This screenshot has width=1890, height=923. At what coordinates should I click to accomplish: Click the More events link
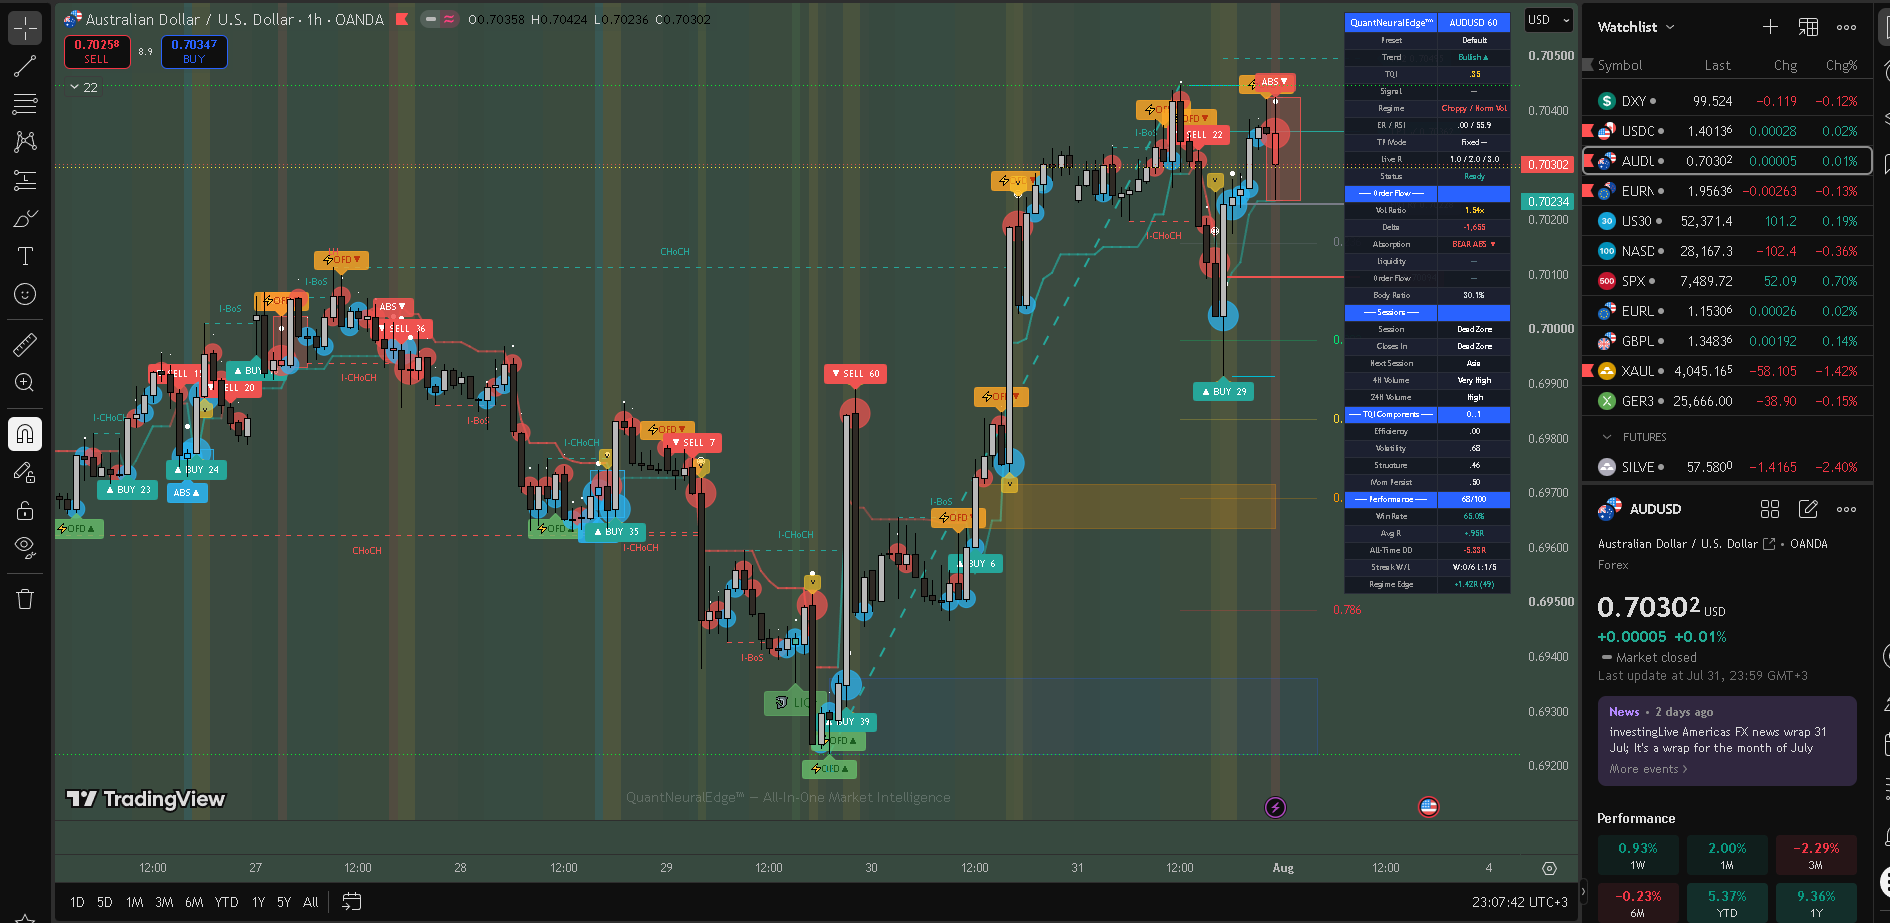pos(1648,769)
